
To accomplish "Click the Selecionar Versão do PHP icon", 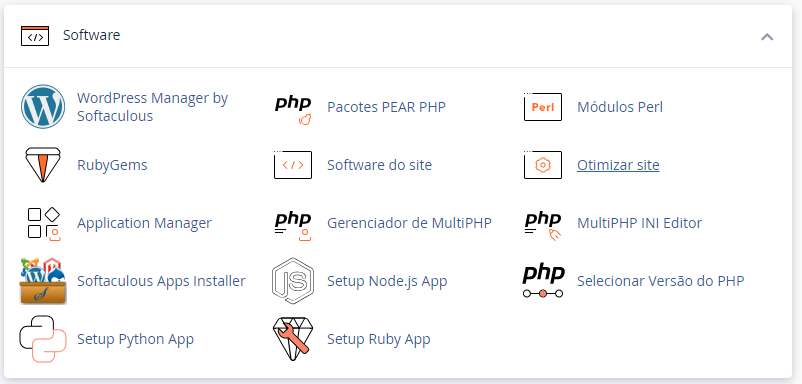I will [x=543, y=281].
